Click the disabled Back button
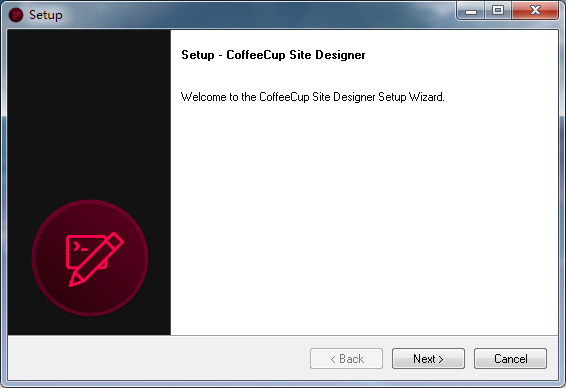The image size is (566, 388). [x=346, y=358]
